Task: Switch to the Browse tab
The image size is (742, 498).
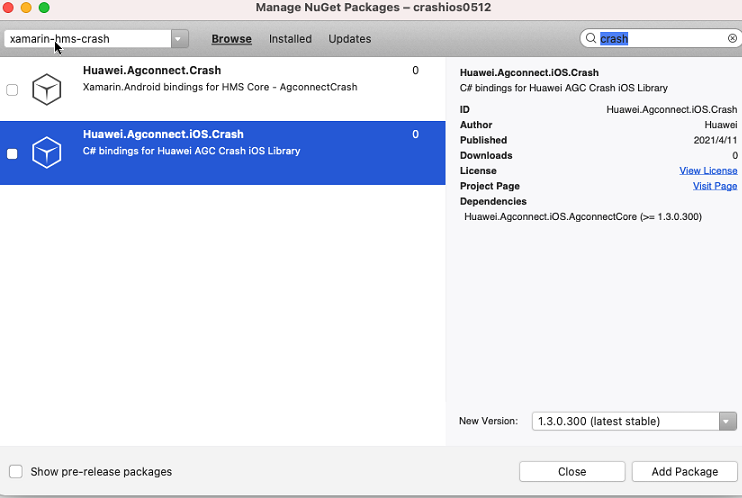Action: click(231, 39)
